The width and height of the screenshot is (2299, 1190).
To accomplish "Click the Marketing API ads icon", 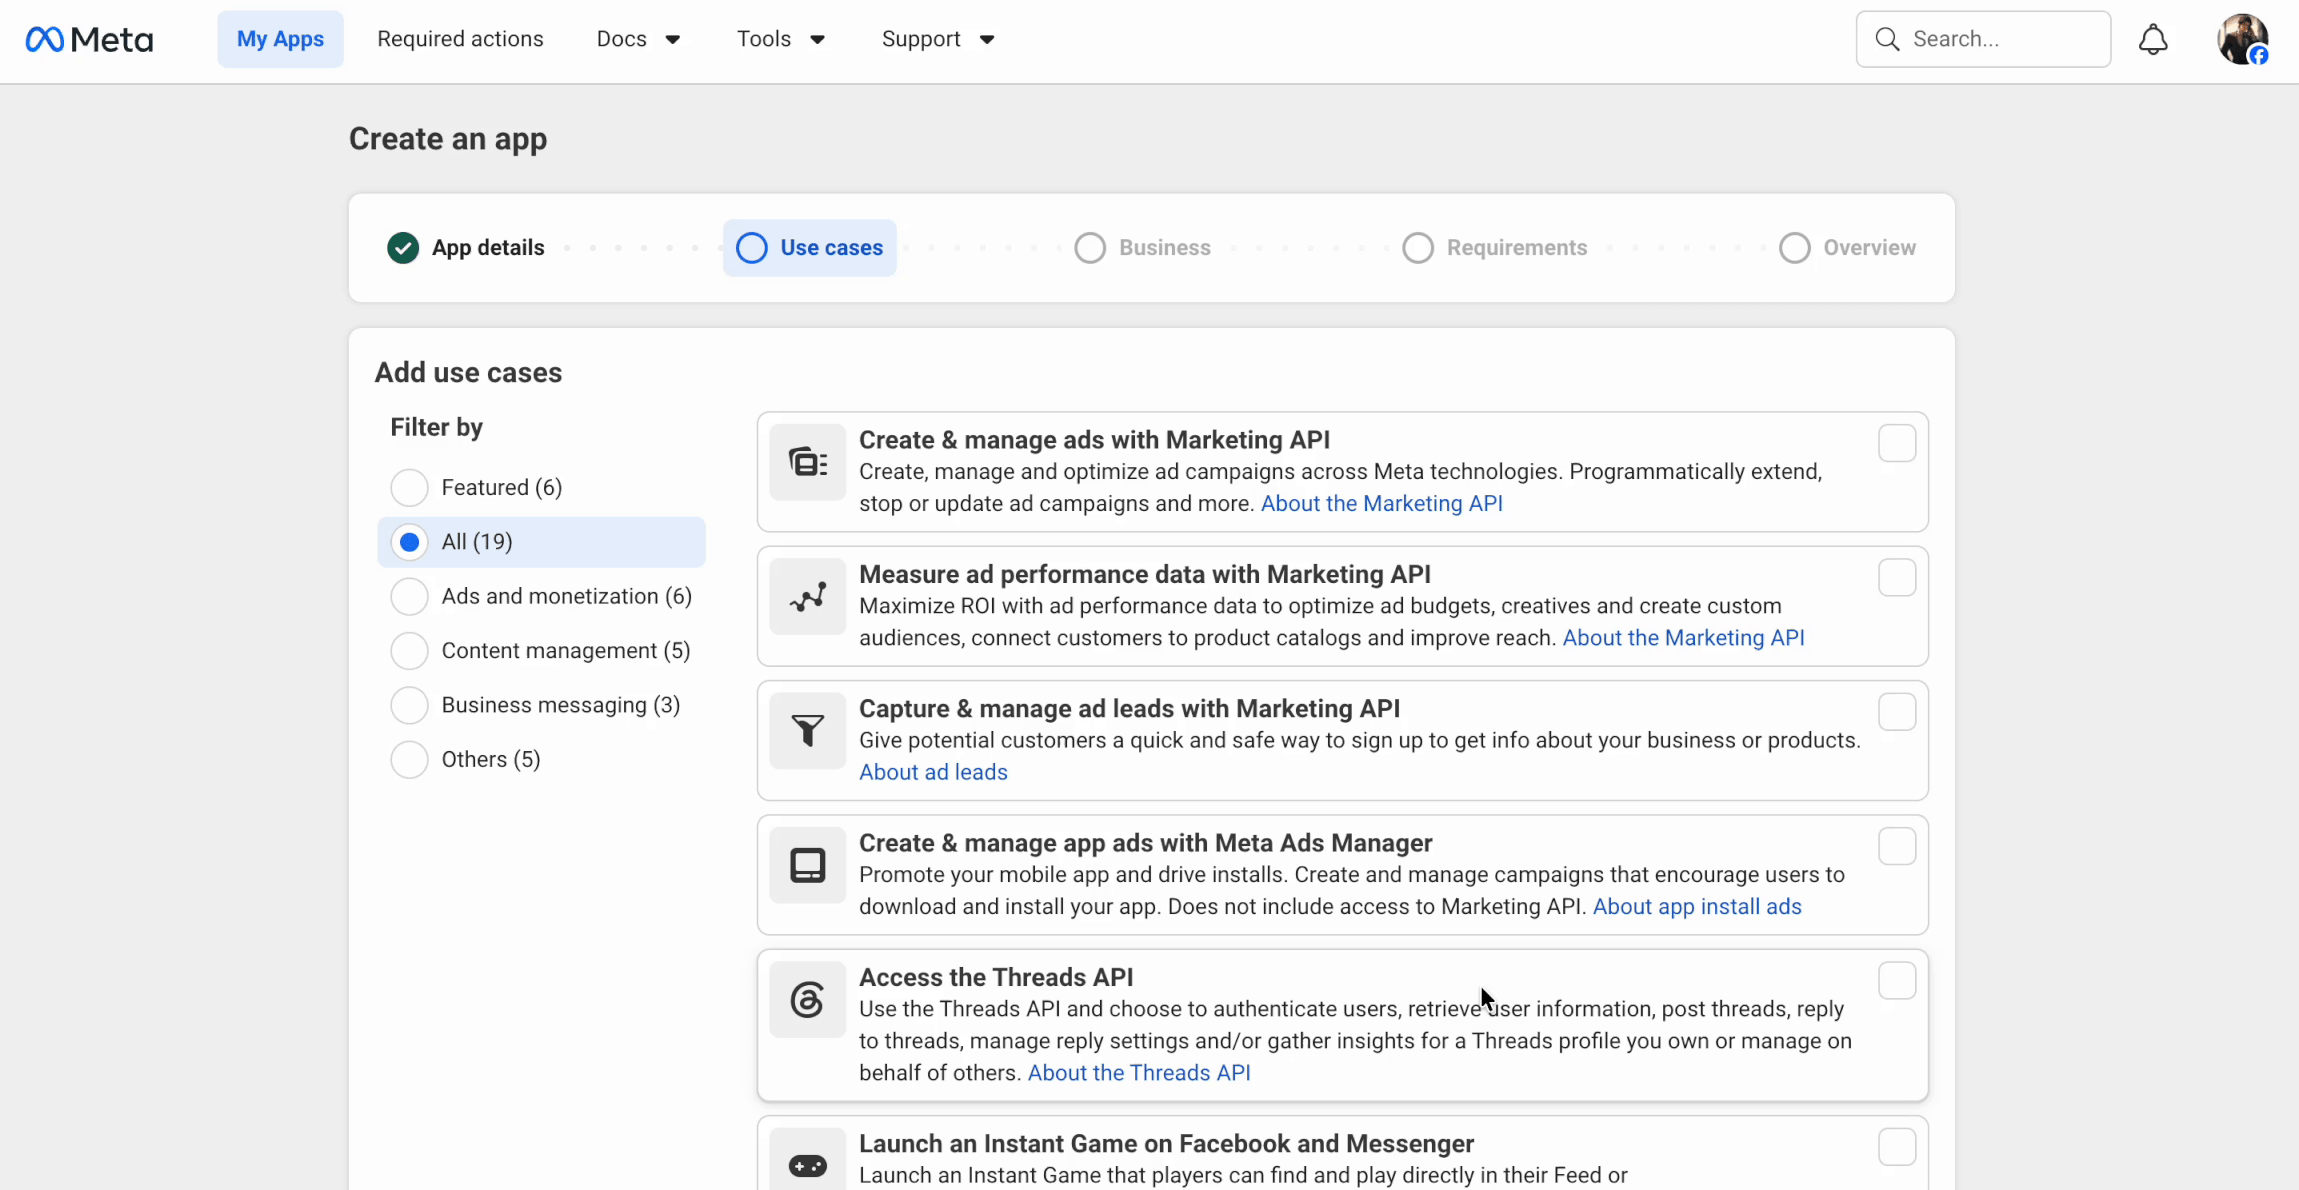I will tap(808, 462).
